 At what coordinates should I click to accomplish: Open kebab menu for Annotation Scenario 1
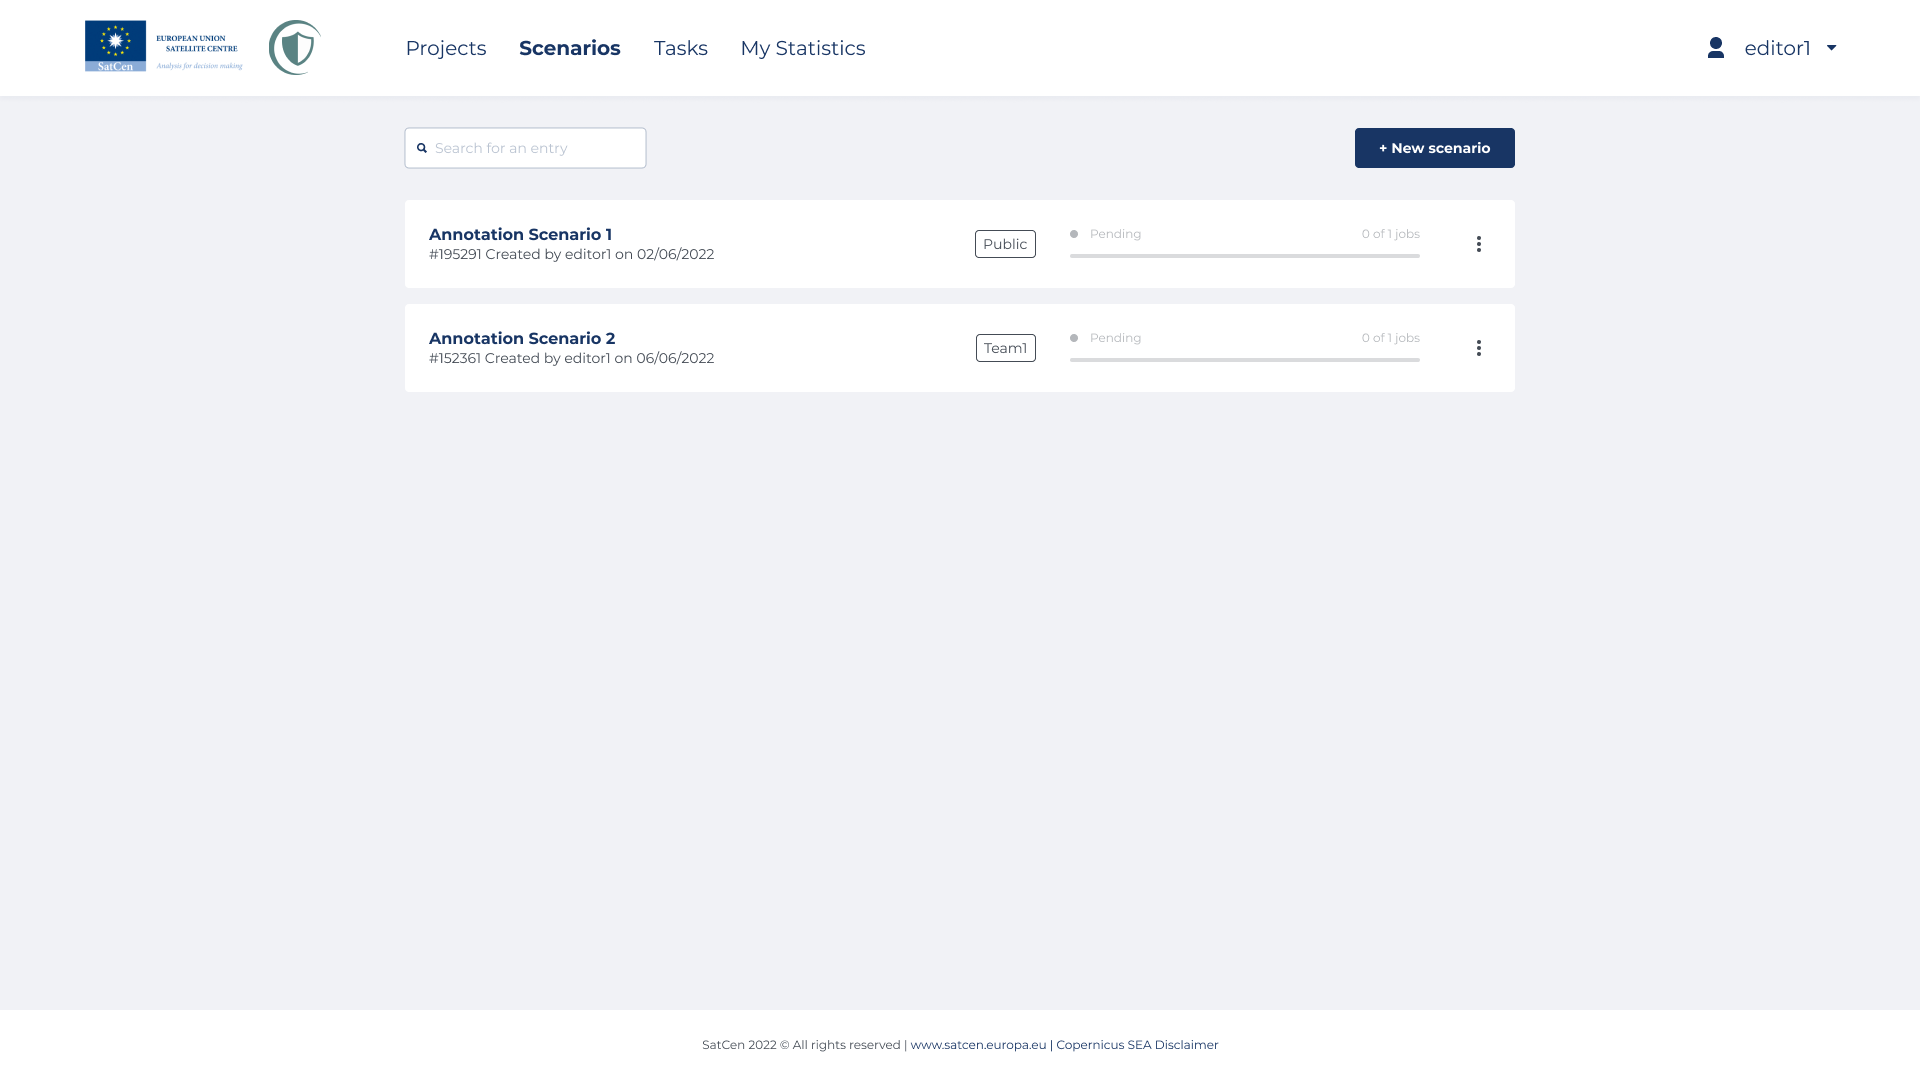pos(1478,244)
